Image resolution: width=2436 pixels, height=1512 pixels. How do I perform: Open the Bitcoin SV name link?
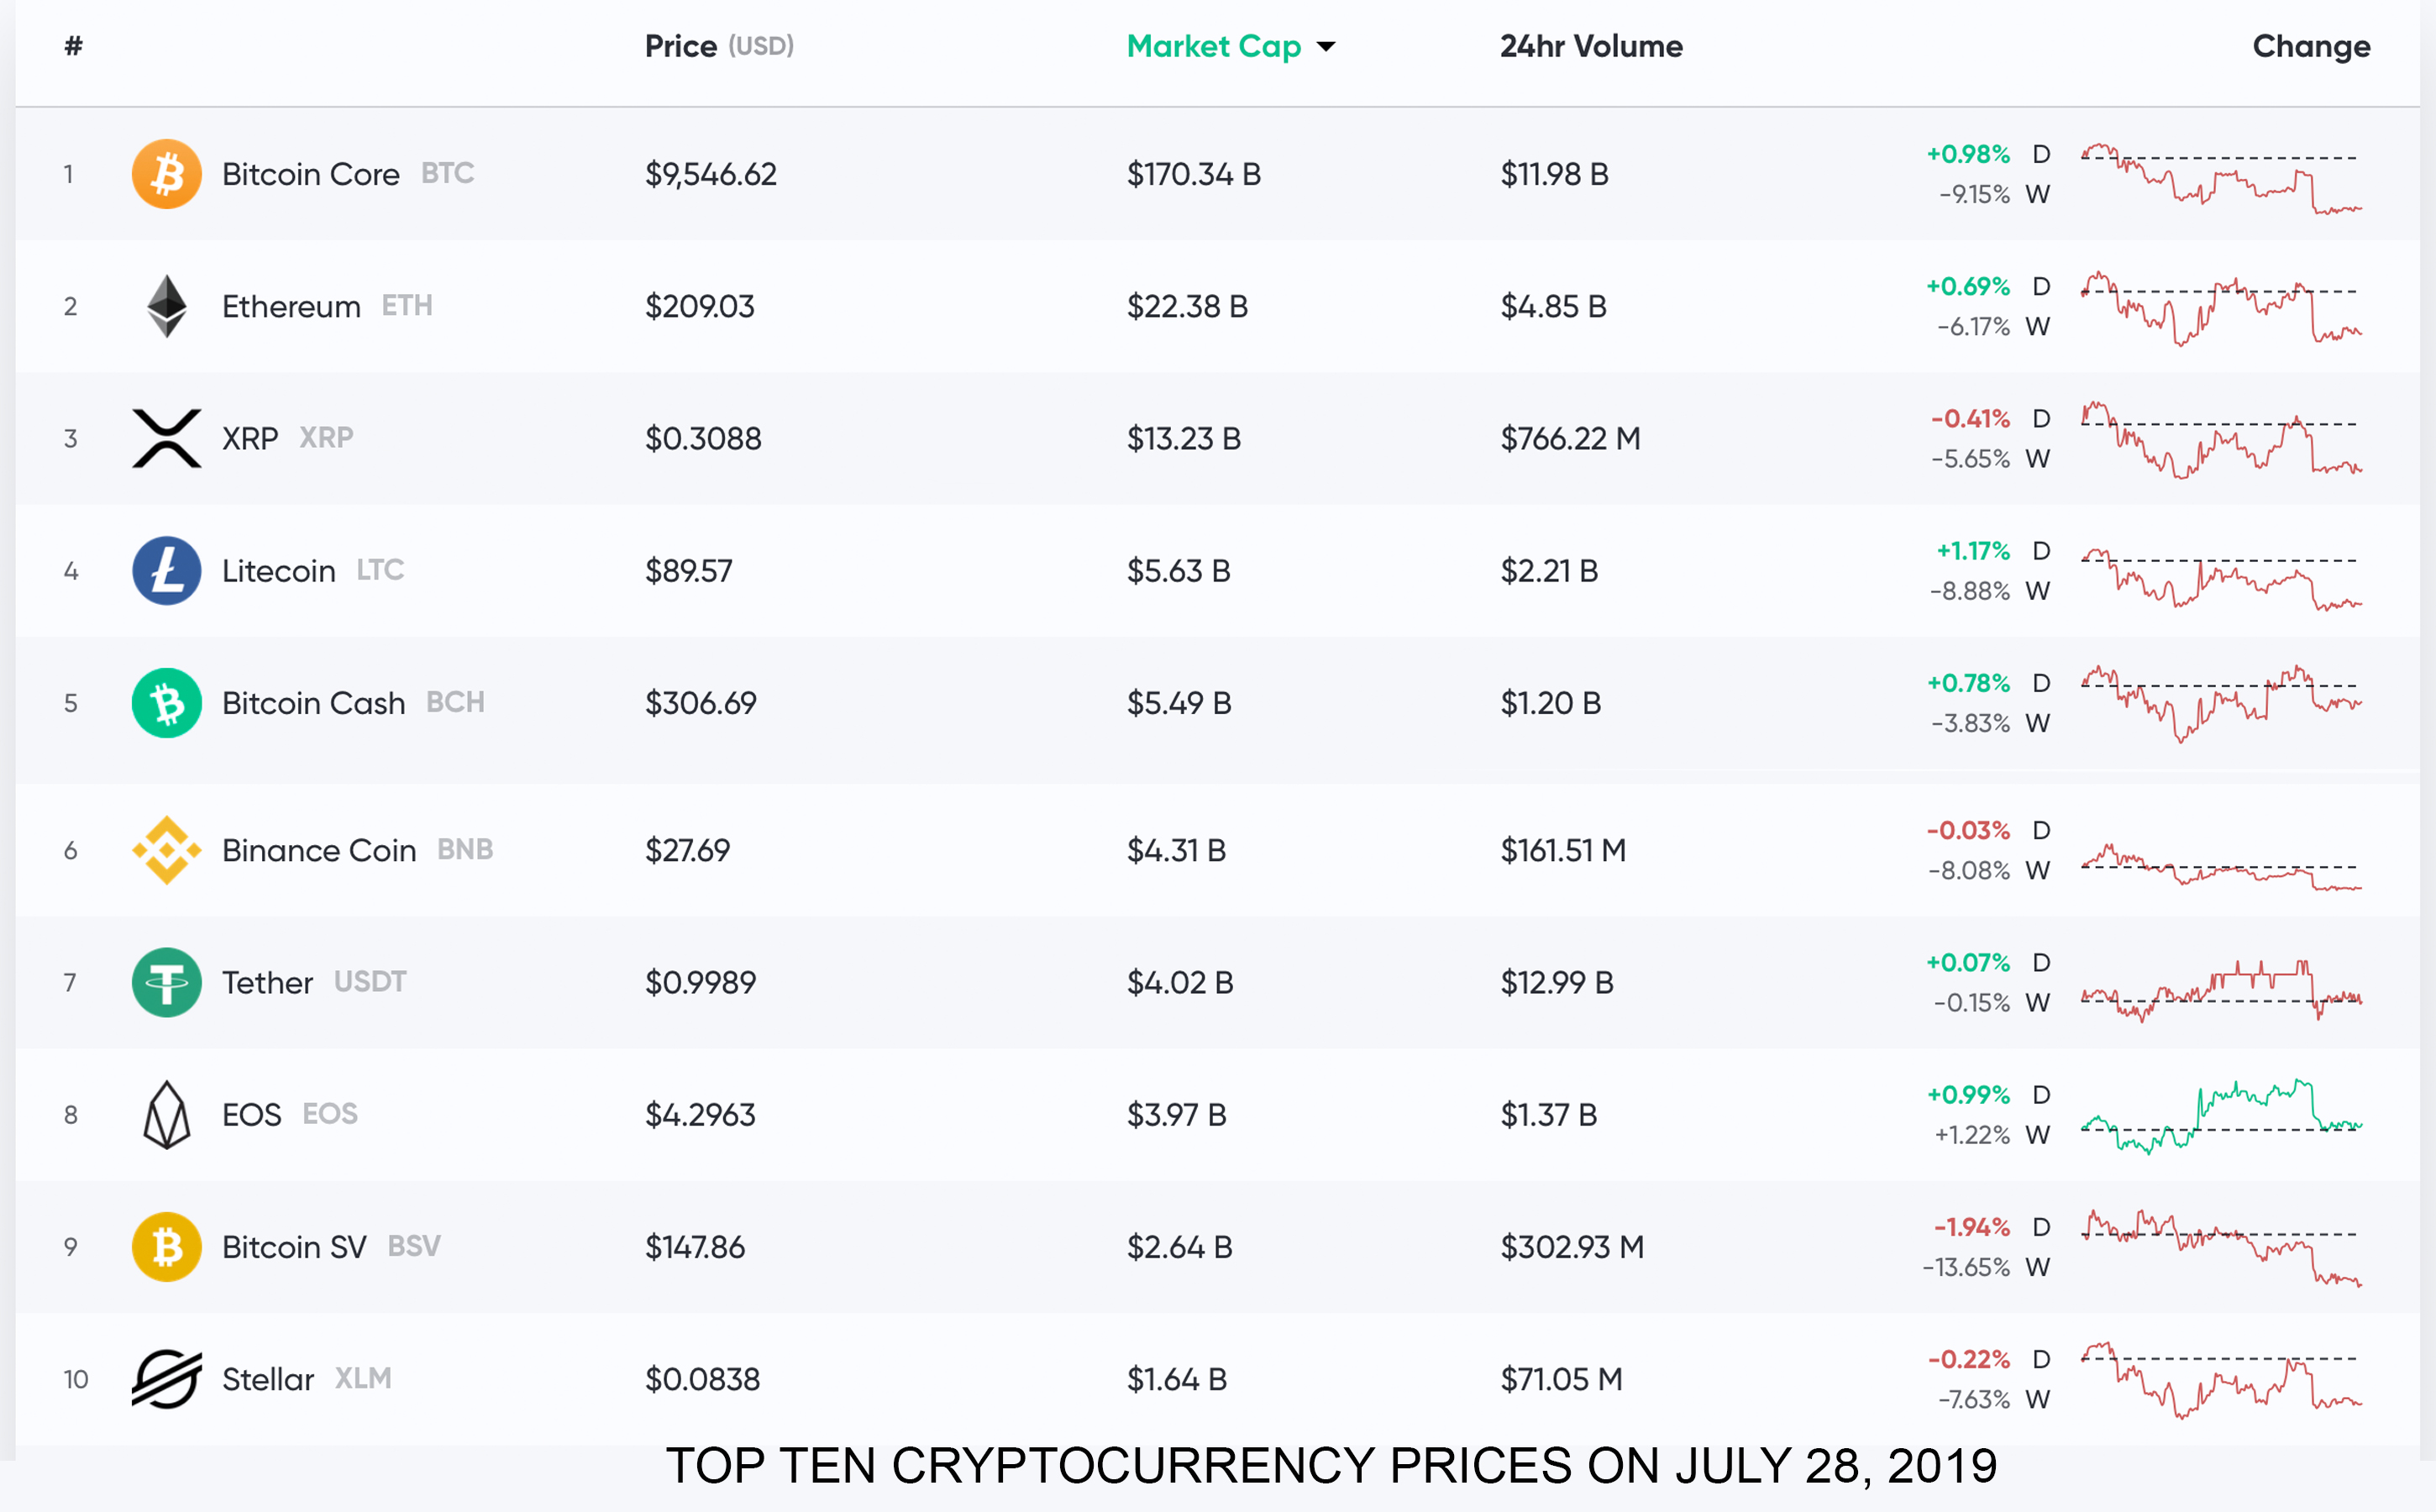(294, 1247)
